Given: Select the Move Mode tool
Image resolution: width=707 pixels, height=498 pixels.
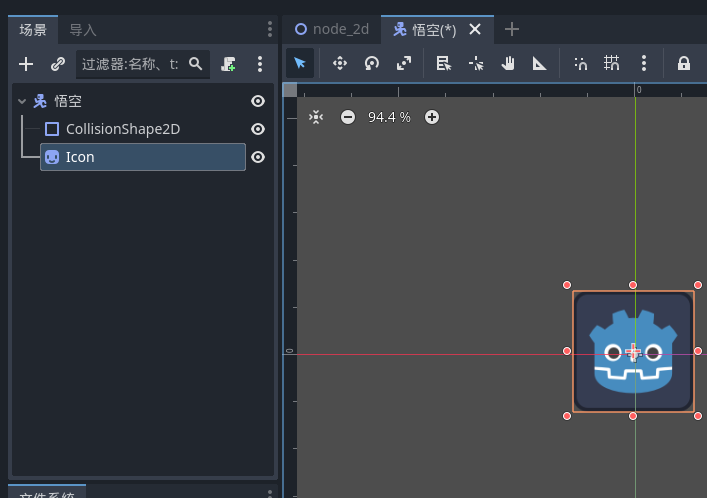Looking at the screenshot, I should 339,63.
